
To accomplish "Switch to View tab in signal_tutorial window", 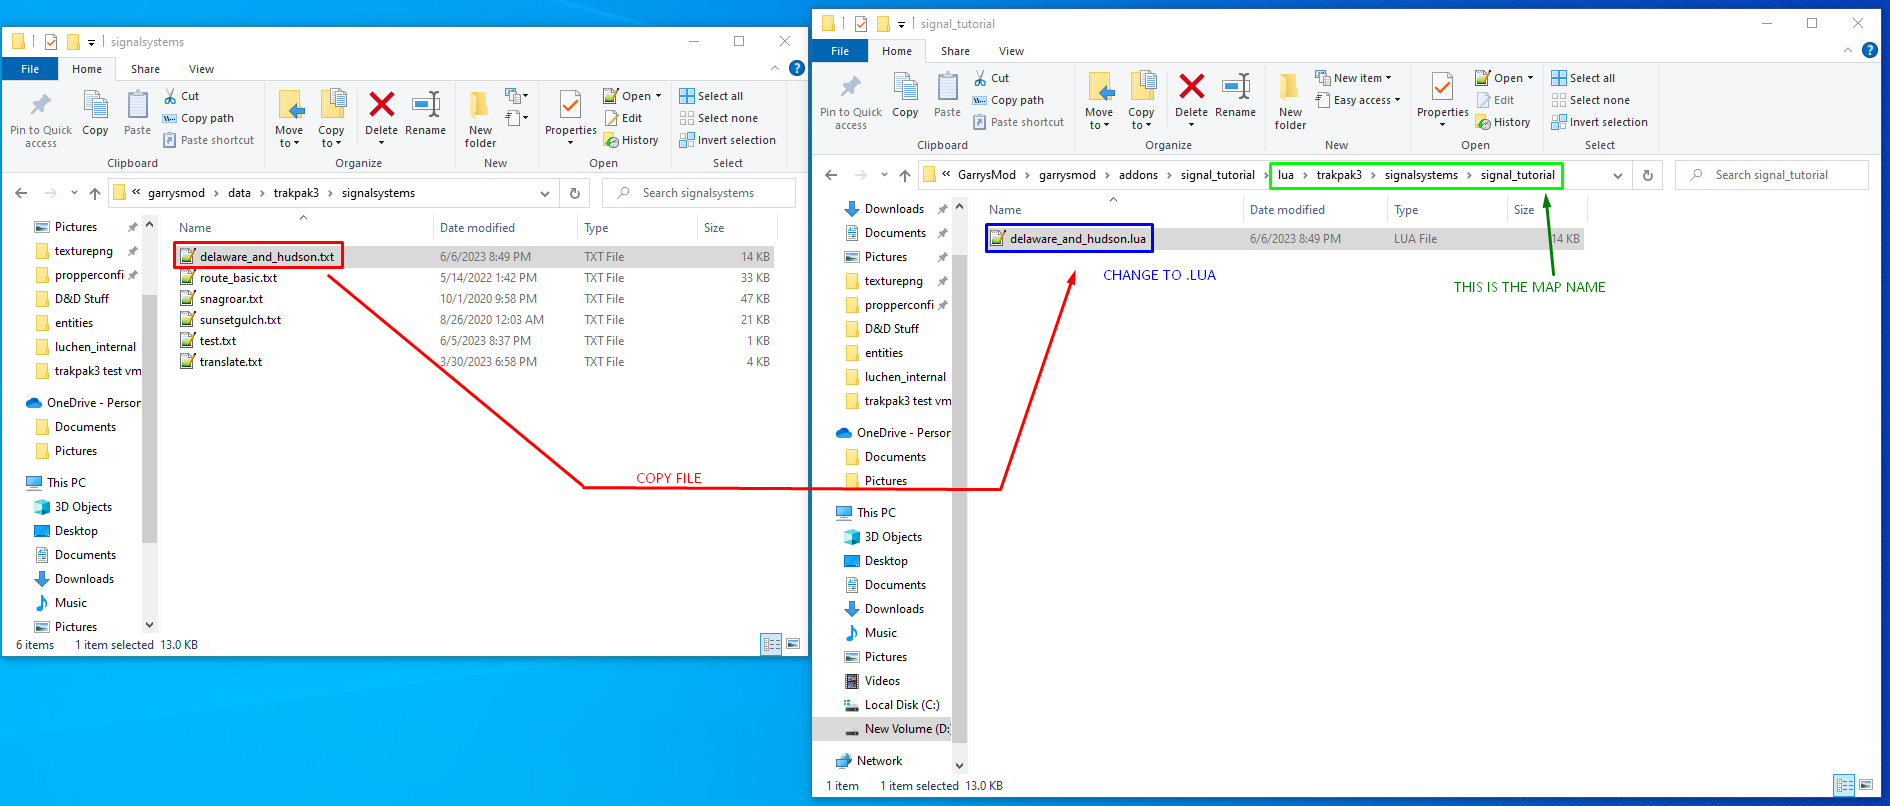I will tap(1012, 51).
